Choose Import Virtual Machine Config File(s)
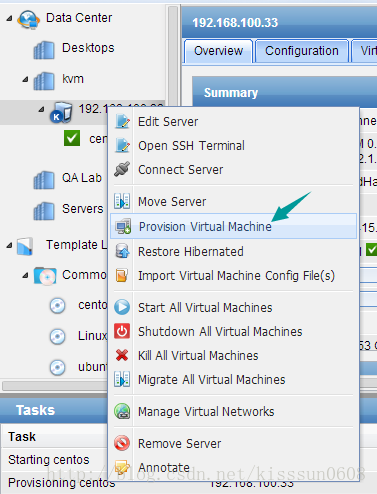The height and width of the screenshot is (494, 377). pyautogui.click(x=234, y=276)
